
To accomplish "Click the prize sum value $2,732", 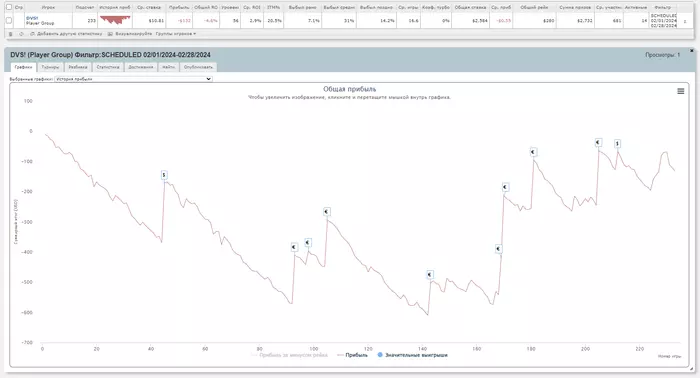I will [x=585, y=21].
